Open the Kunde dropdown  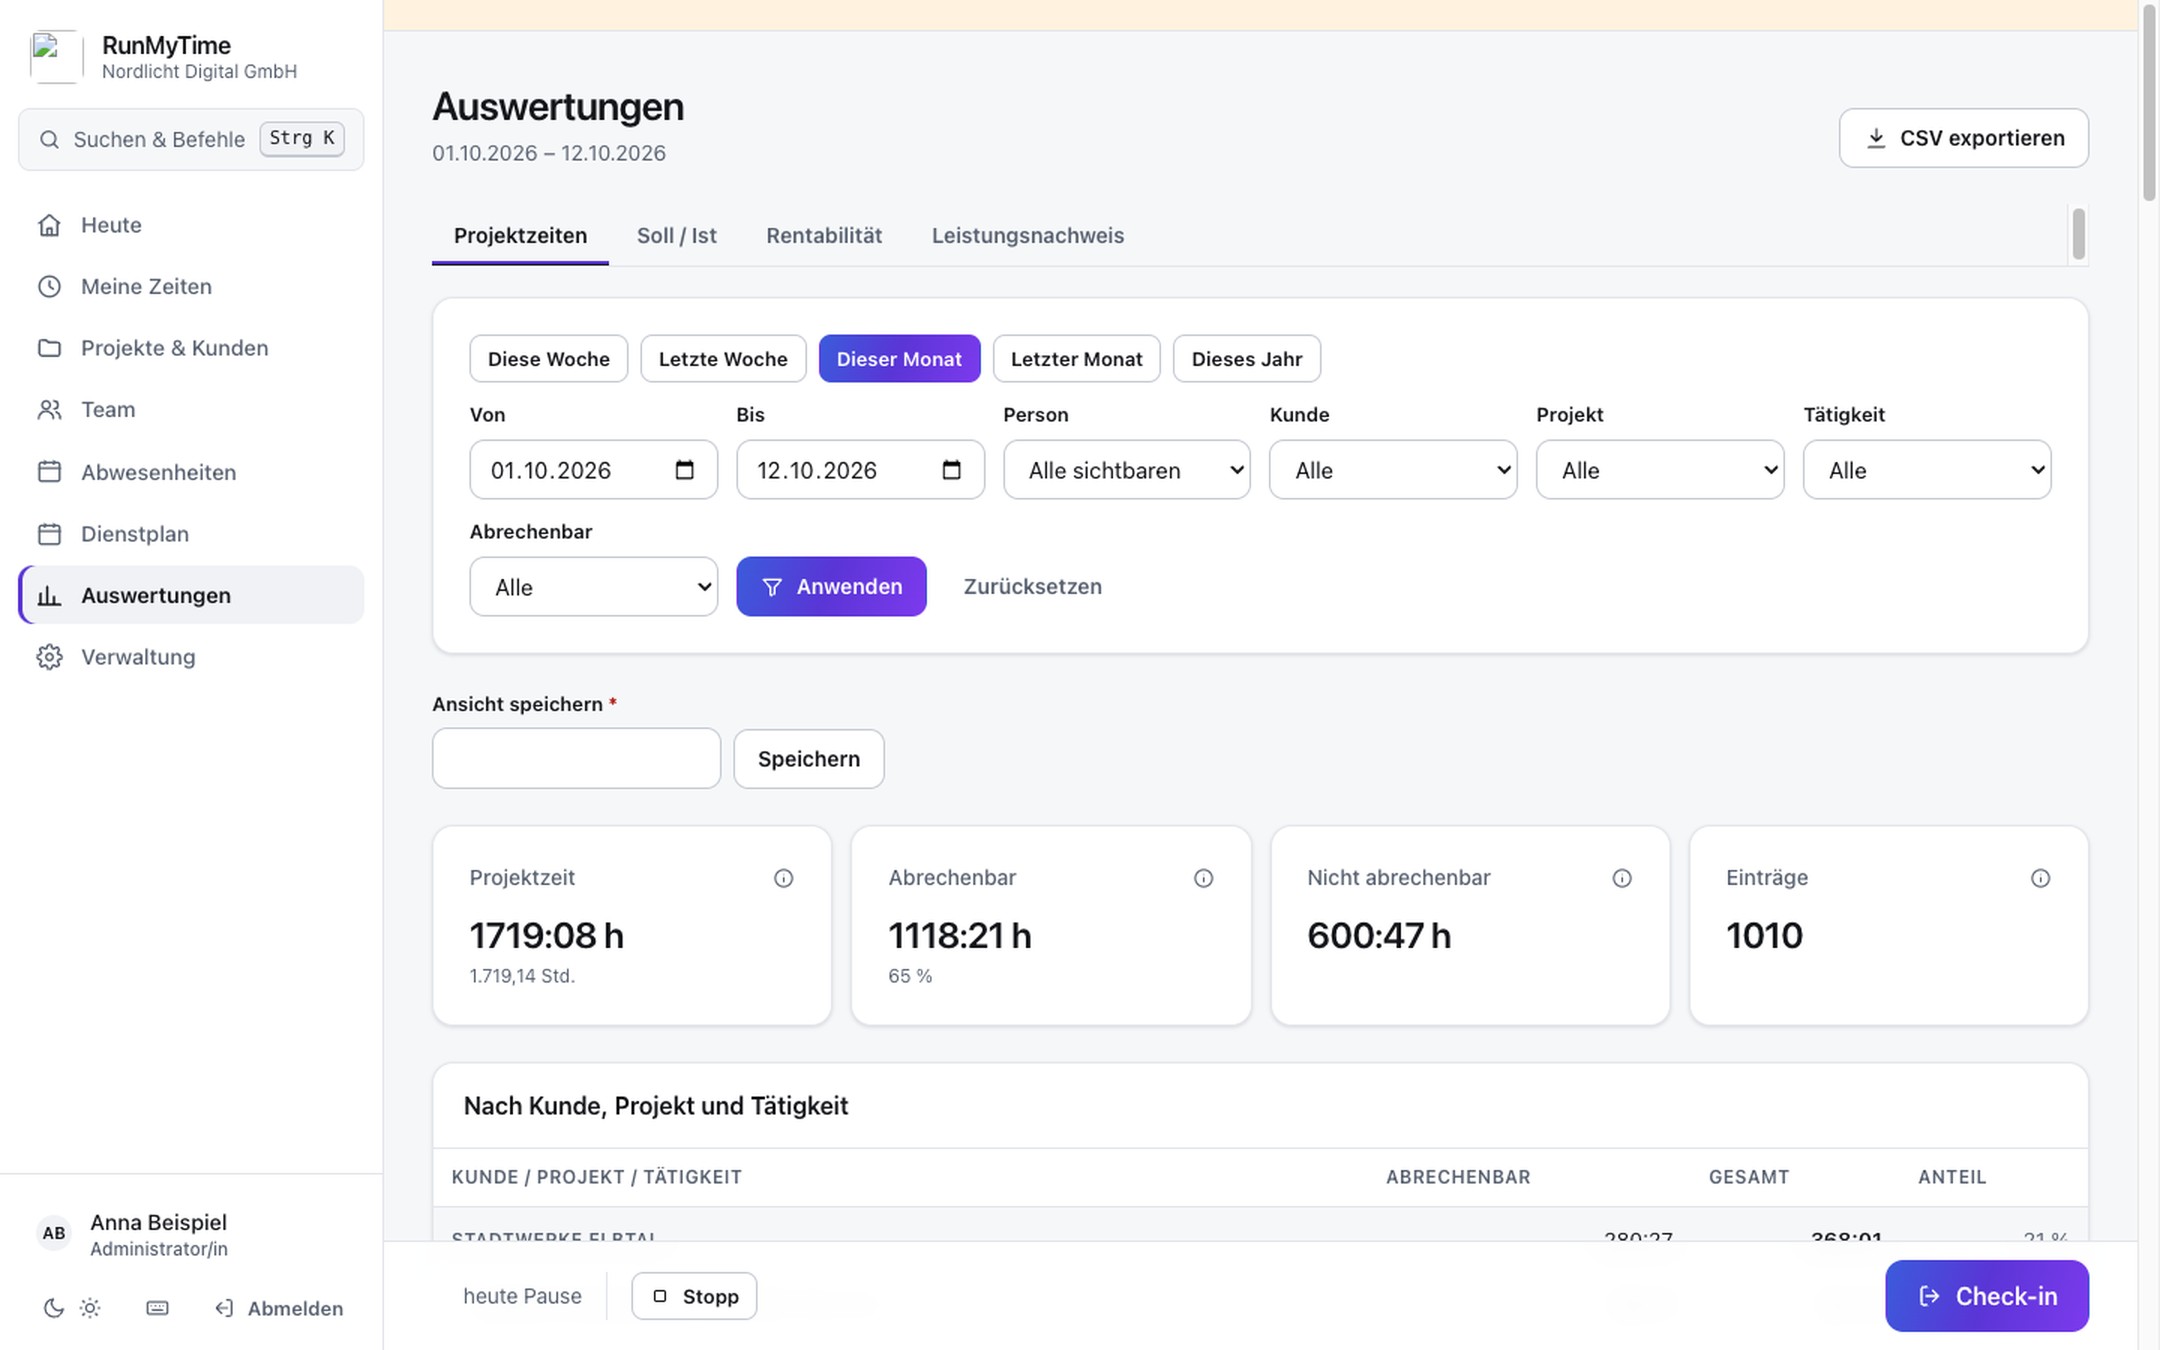[1393, 470]
